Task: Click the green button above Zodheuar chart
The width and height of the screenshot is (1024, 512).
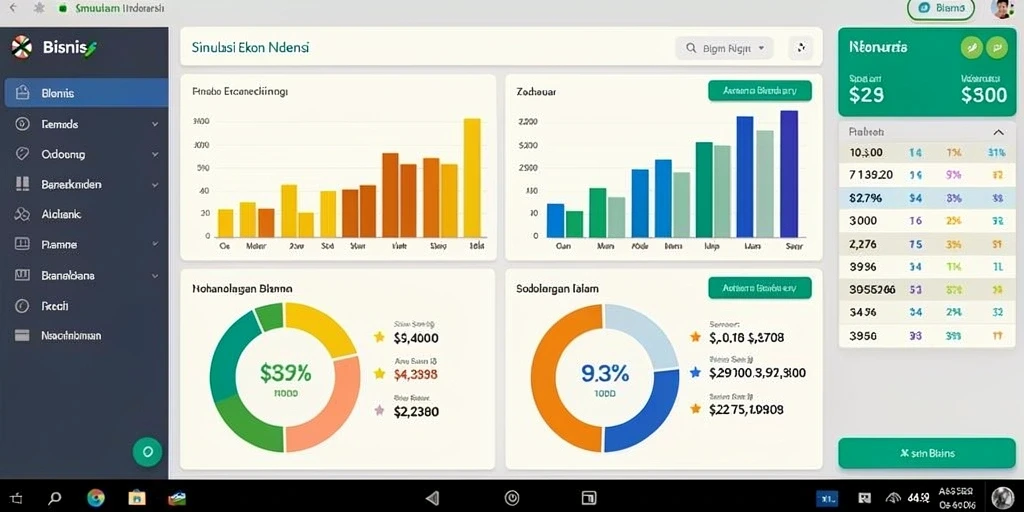Action: pos(760,91)
